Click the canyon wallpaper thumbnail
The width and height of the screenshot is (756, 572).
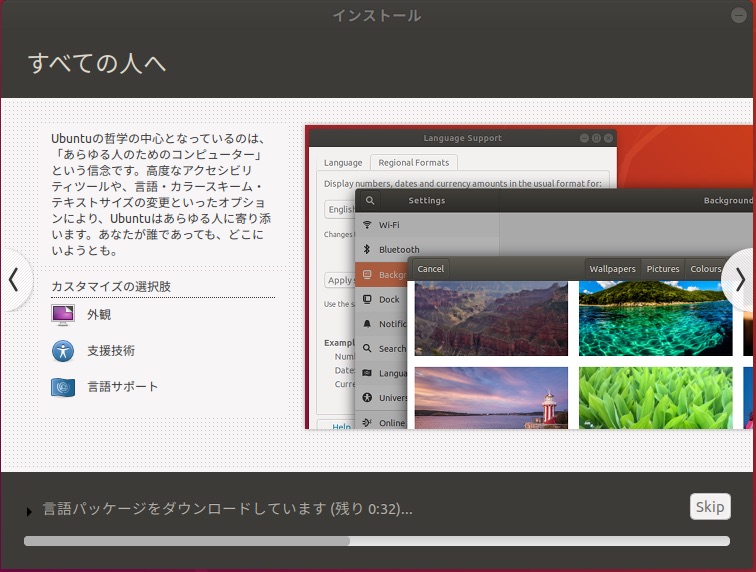tap(491, 319)
